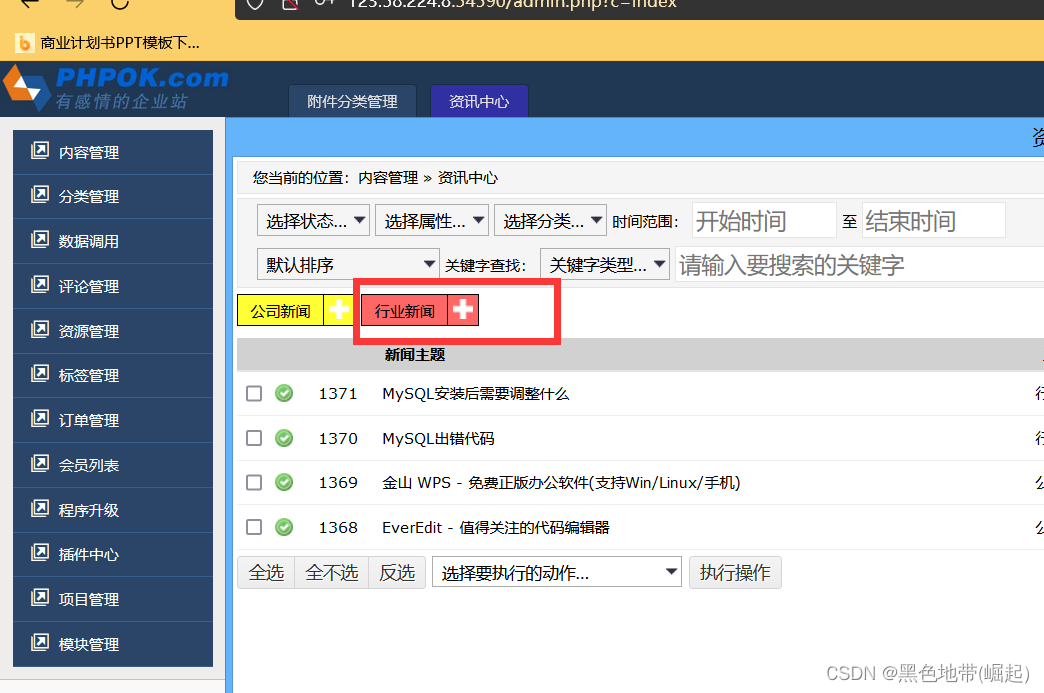The image size is (1044, 693).
Task: Click the green status icon for article 1371
Action: pos(284,393)
